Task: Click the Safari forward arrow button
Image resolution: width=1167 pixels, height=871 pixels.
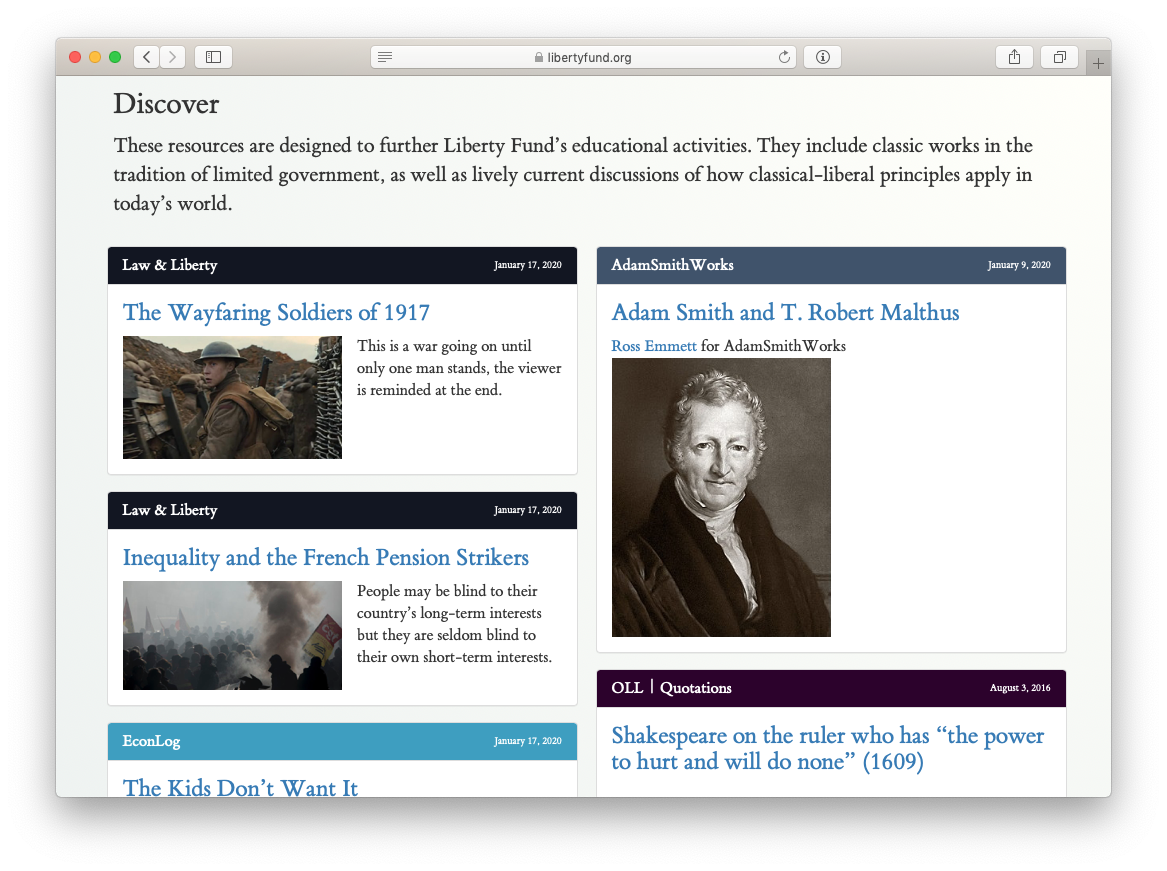Action: (173, 57)
